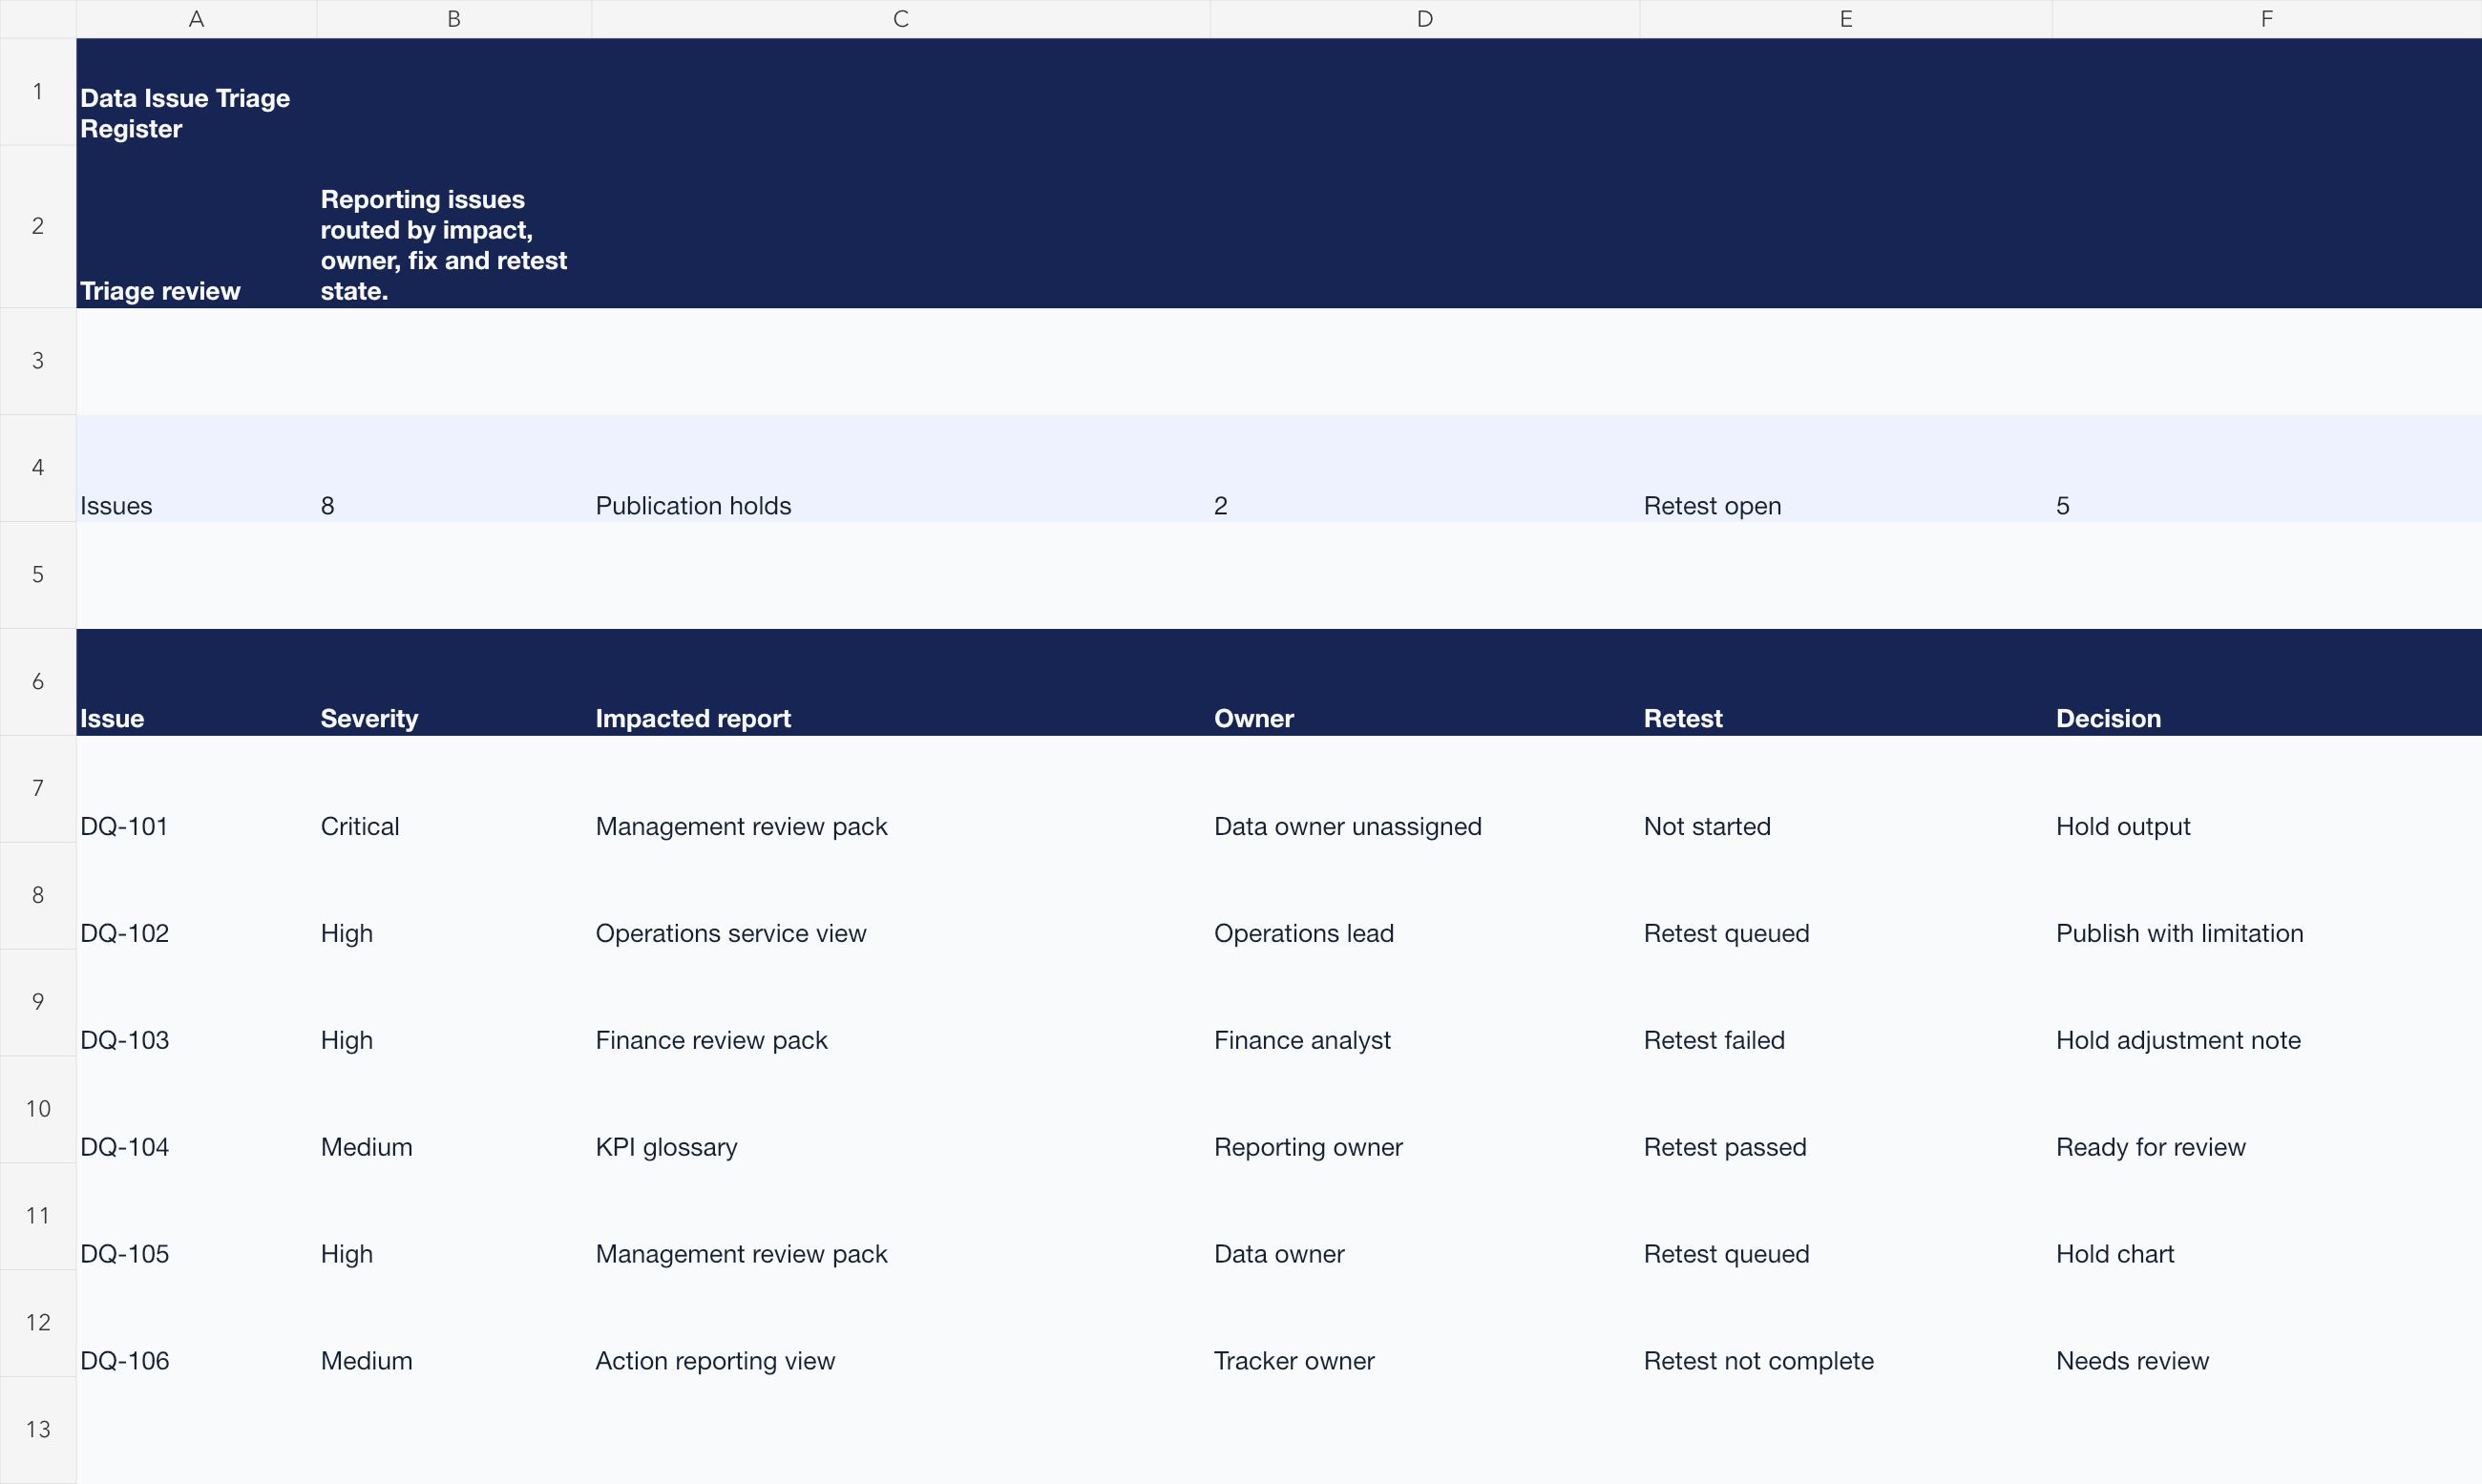Select column C header
2482x1484 pixels.
(901, 19)
